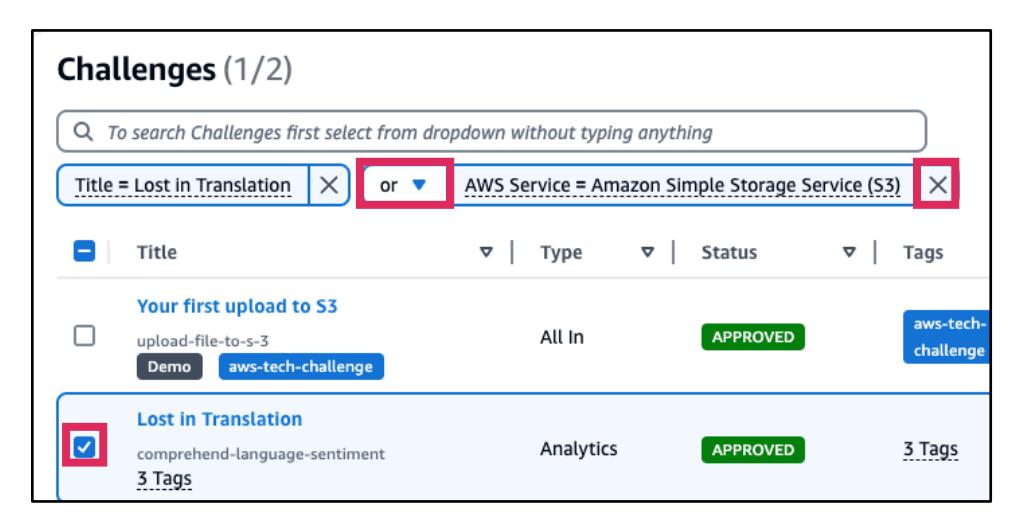Check the Your first upload to S3 row
The height and width of the screenshot is (530, 1029).
tap(84, 338)
